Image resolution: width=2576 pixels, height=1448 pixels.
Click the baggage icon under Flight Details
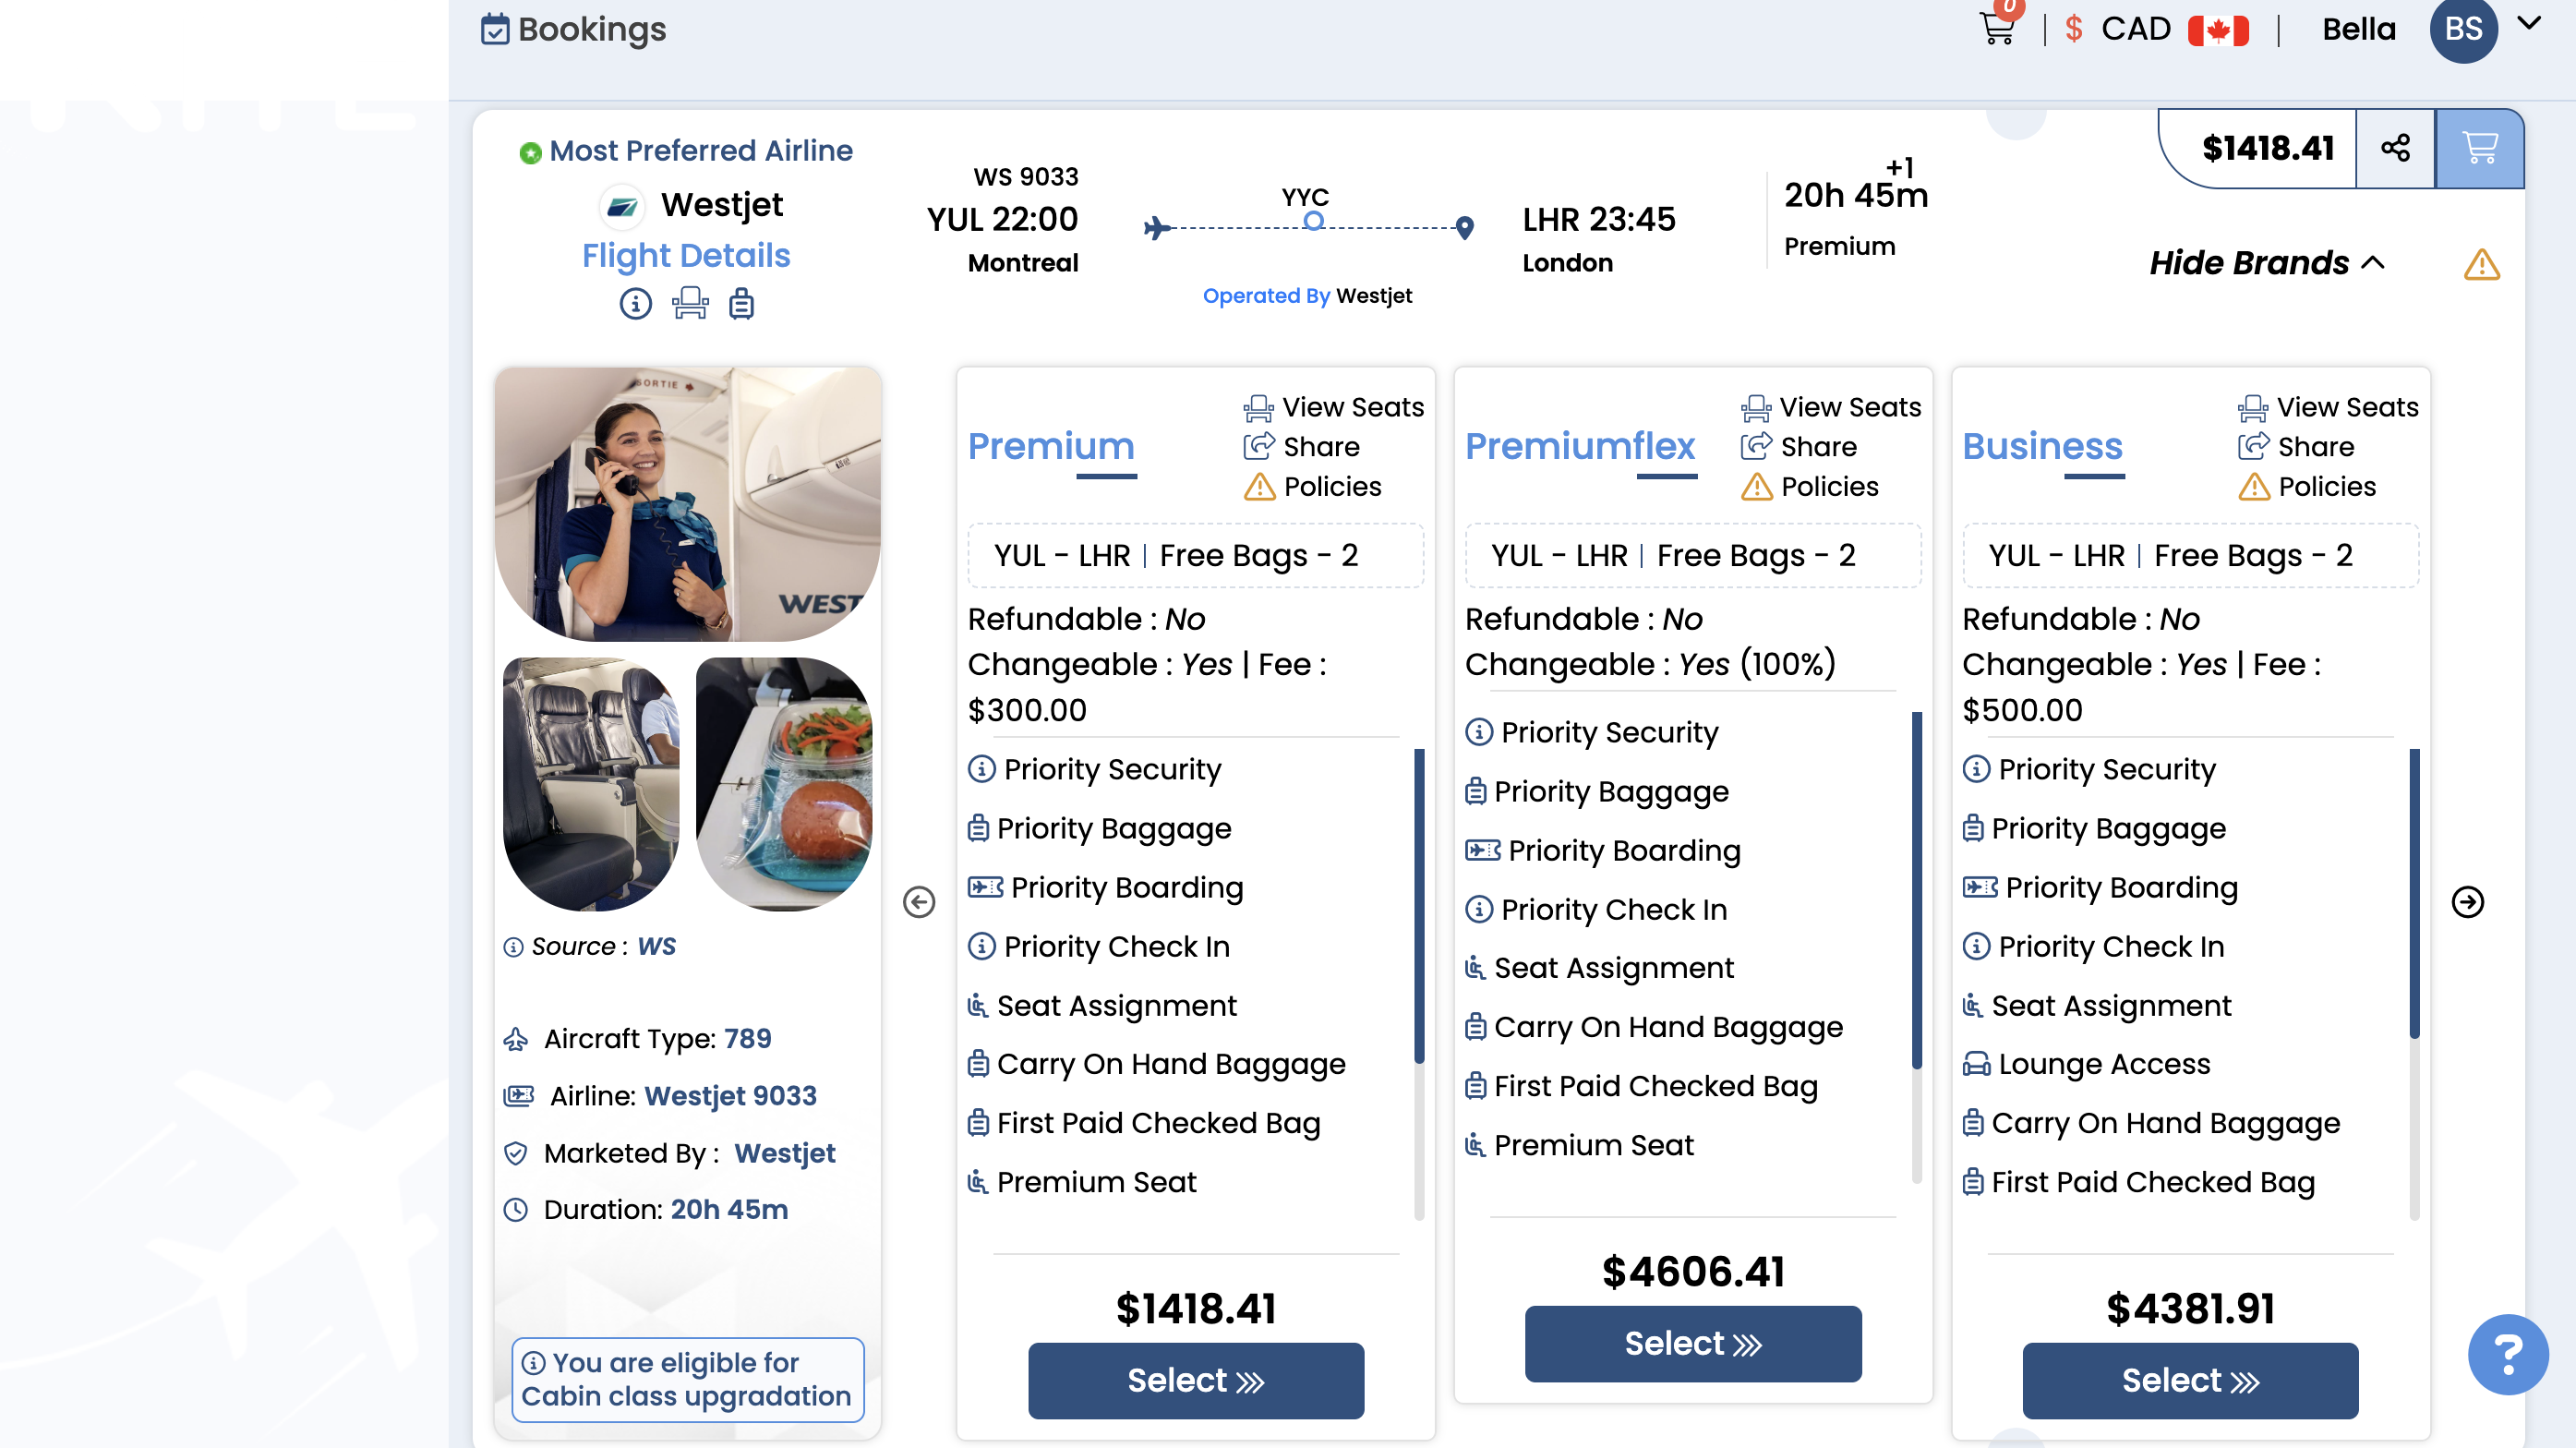coord(741,303)
